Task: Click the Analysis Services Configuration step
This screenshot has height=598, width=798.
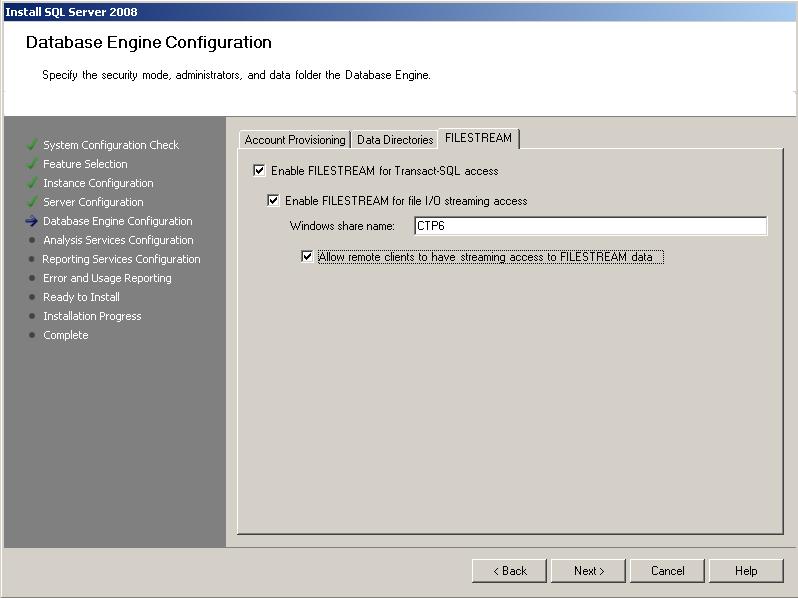Action: pyautogui.click(x=118, y=240)
